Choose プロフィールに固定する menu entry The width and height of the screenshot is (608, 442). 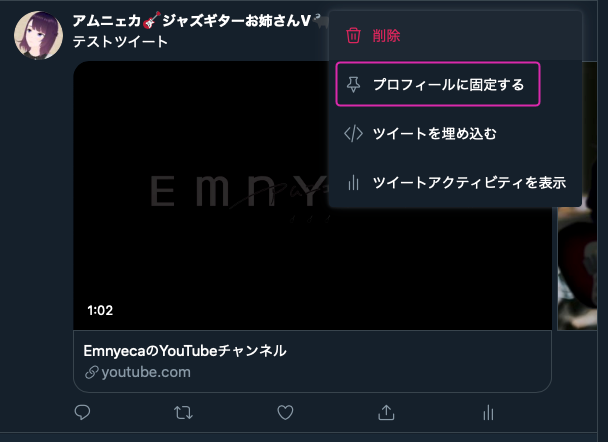click(438, 84)
